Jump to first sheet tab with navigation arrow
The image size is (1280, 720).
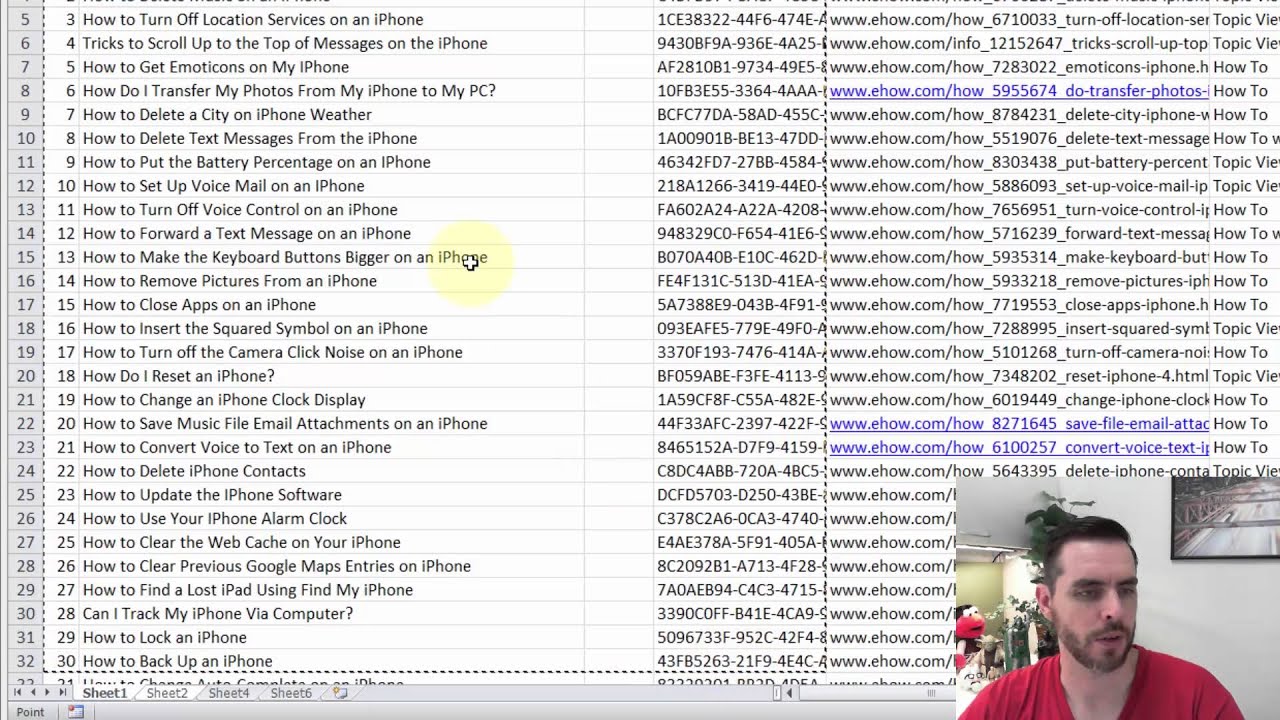tap(17, 692)
